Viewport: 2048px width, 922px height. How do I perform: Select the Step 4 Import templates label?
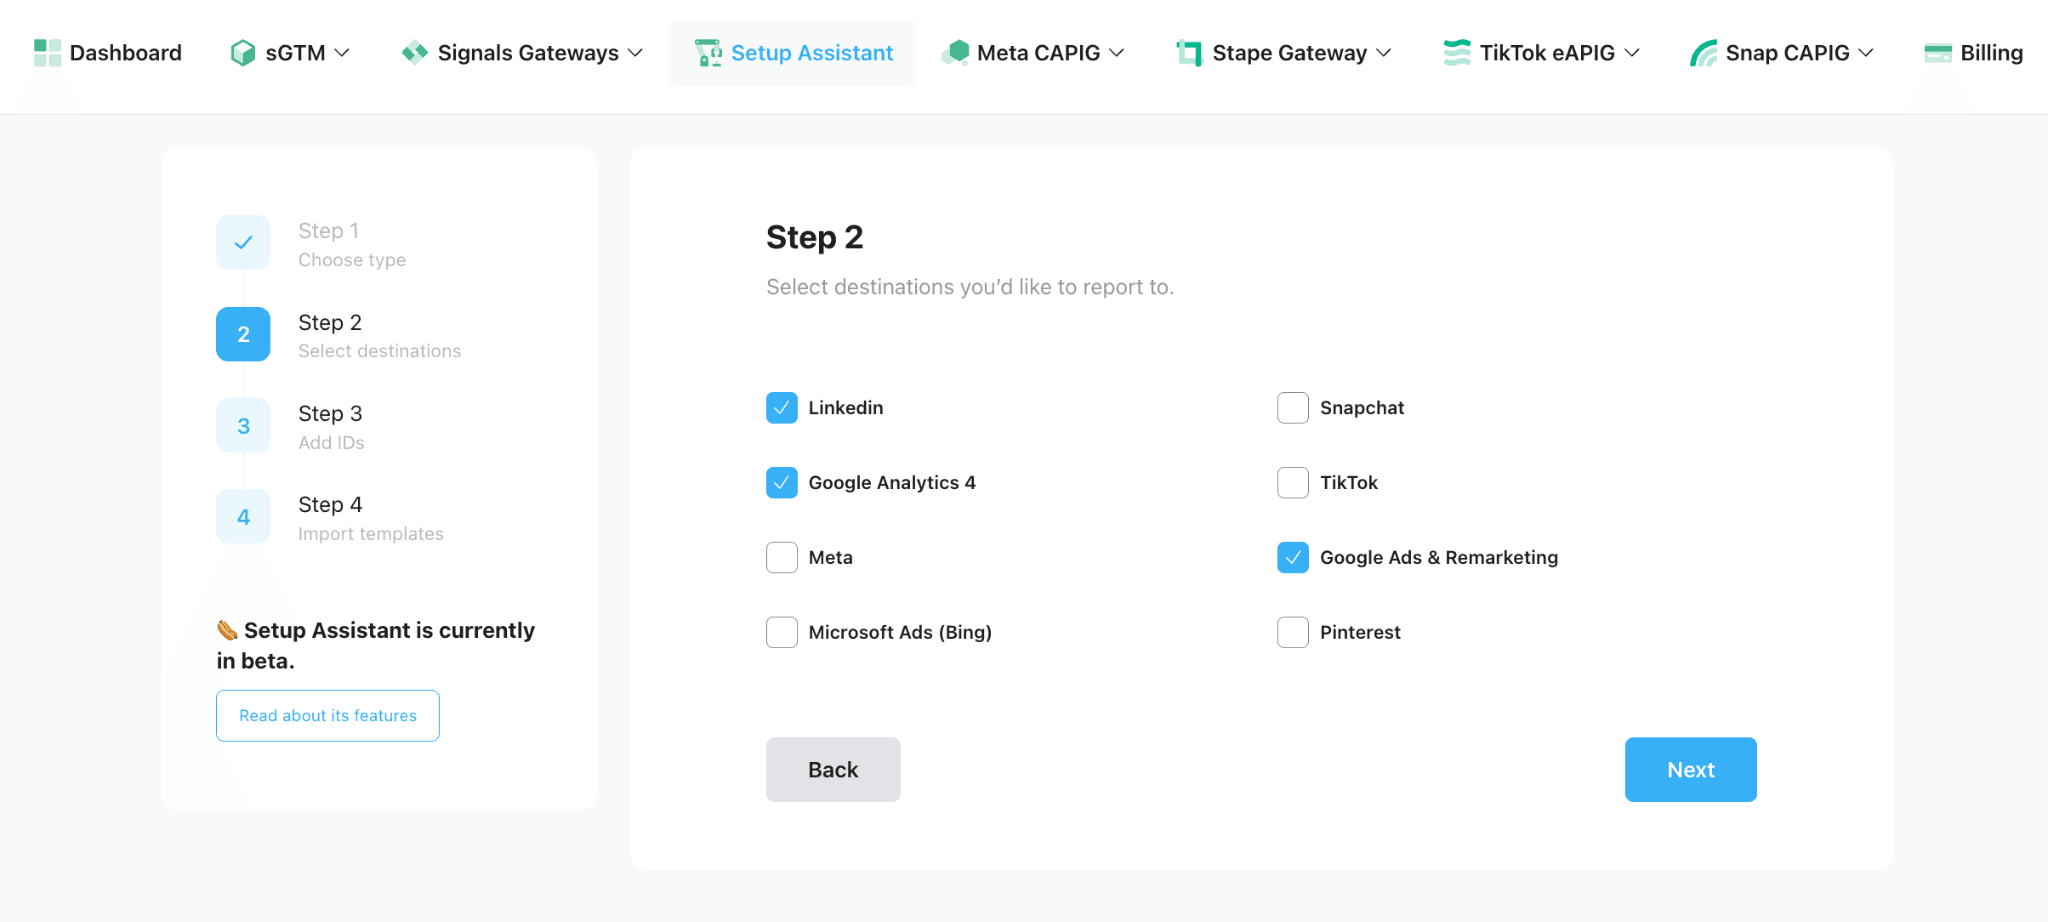click(371, 518)
